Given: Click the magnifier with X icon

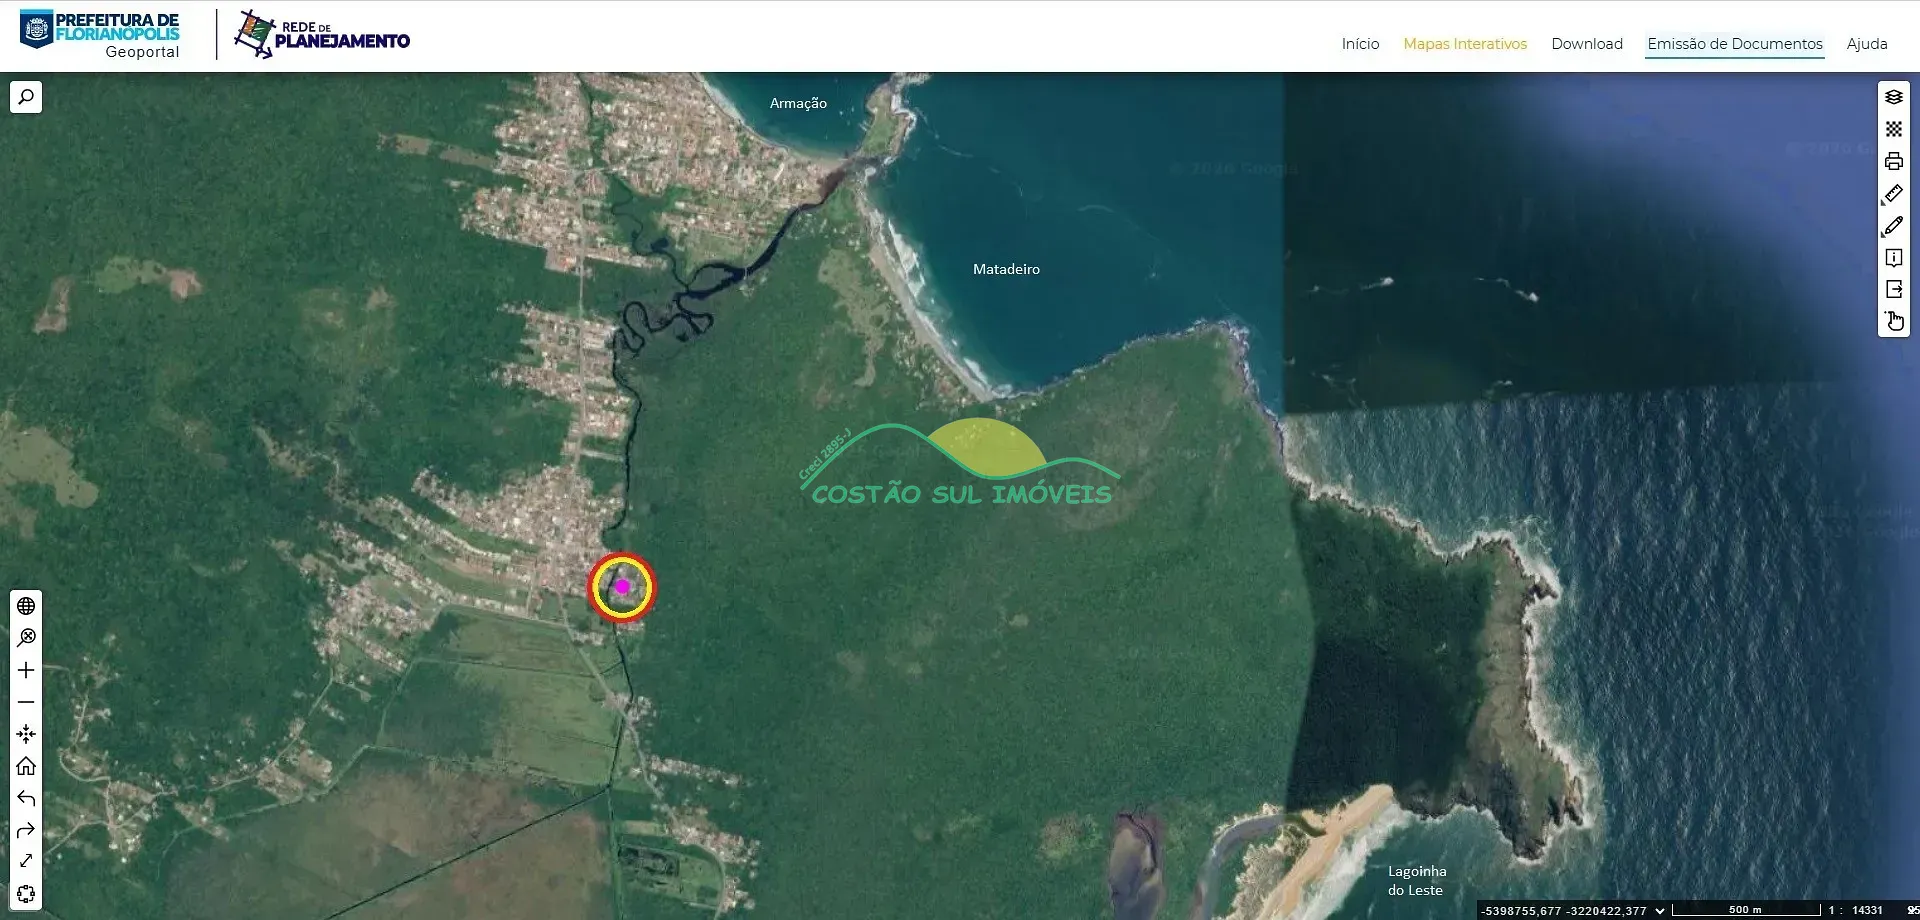Looking at the screenshot, I should [x=26, y=638].
